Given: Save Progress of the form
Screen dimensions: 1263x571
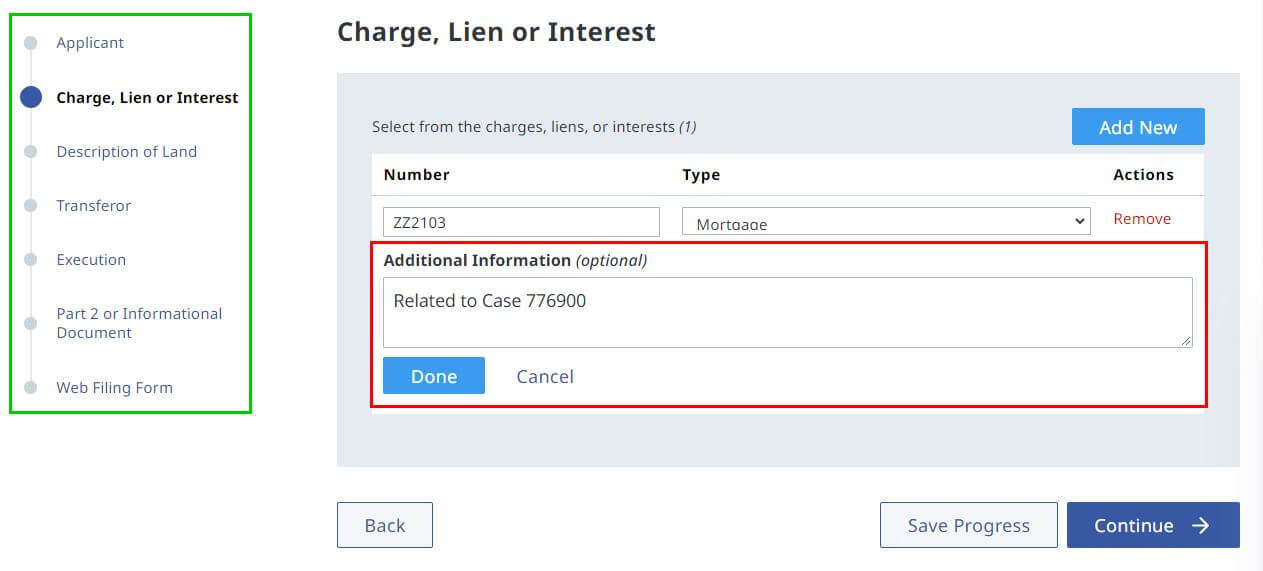Looking at the screenshot, I should pos(968,525).
